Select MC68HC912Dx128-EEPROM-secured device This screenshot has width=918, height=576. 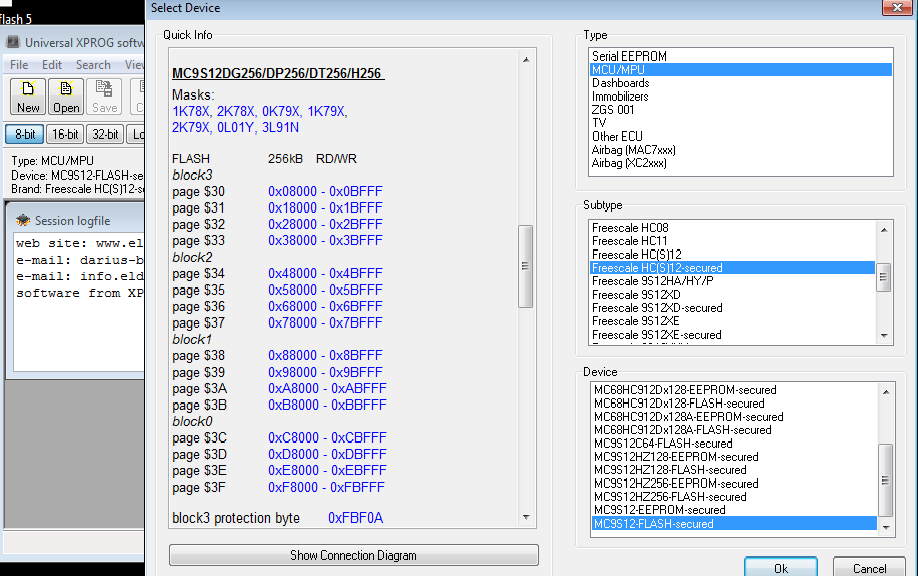[735, 390]
